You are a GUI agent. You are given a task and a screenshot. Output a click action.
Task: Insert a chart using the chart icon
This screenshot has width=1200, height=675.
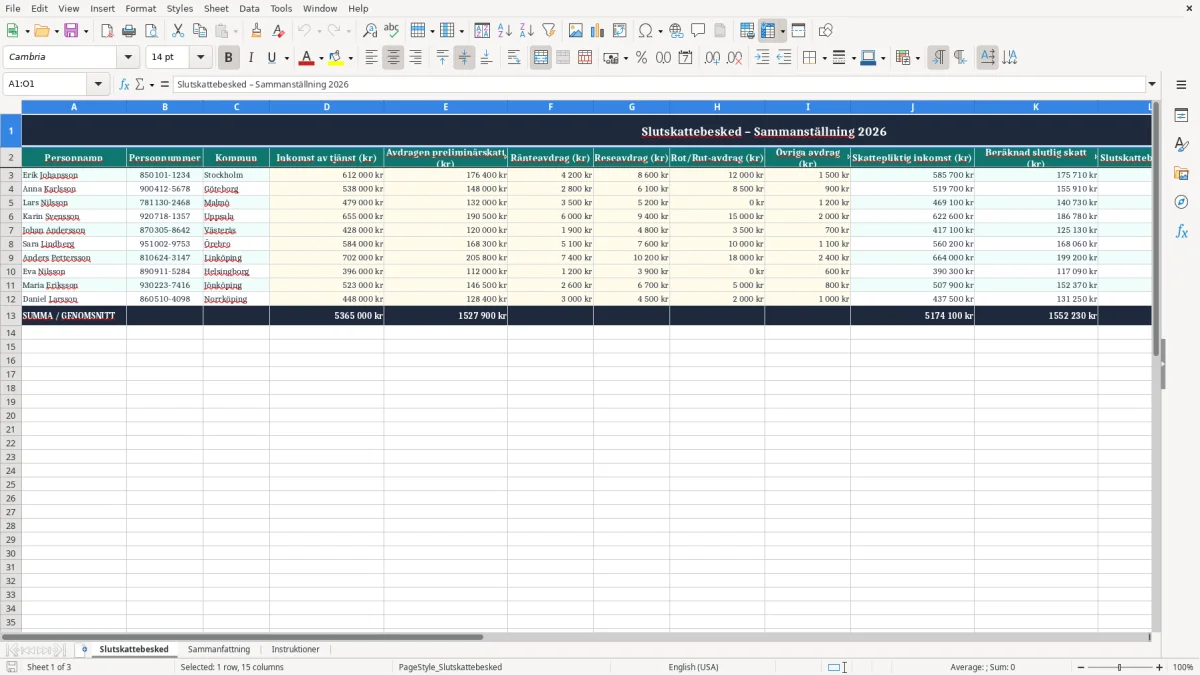pos(598,31)
